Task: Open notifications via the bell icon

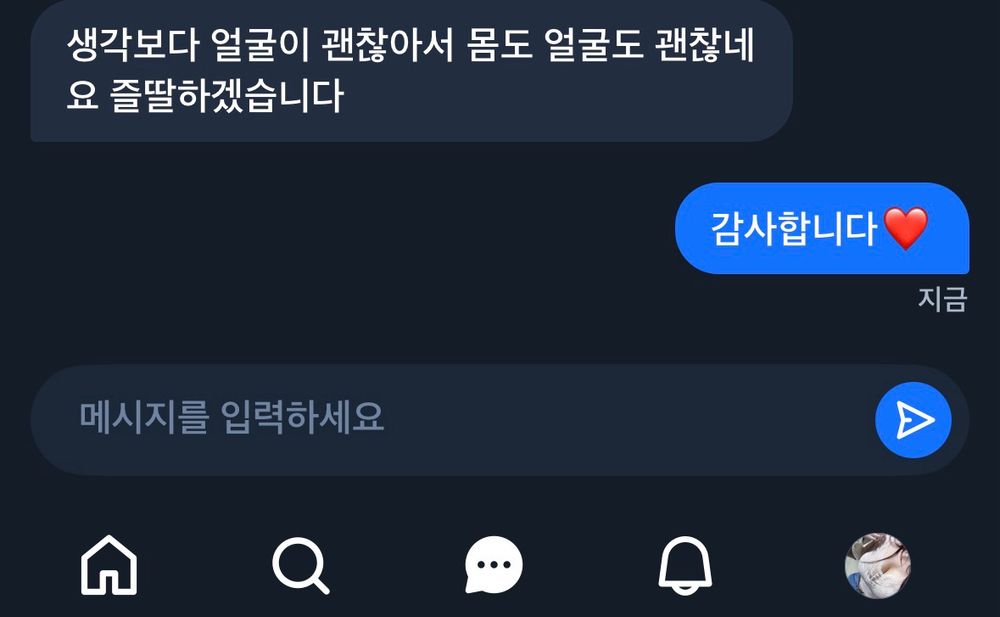Action: point(685,565)
